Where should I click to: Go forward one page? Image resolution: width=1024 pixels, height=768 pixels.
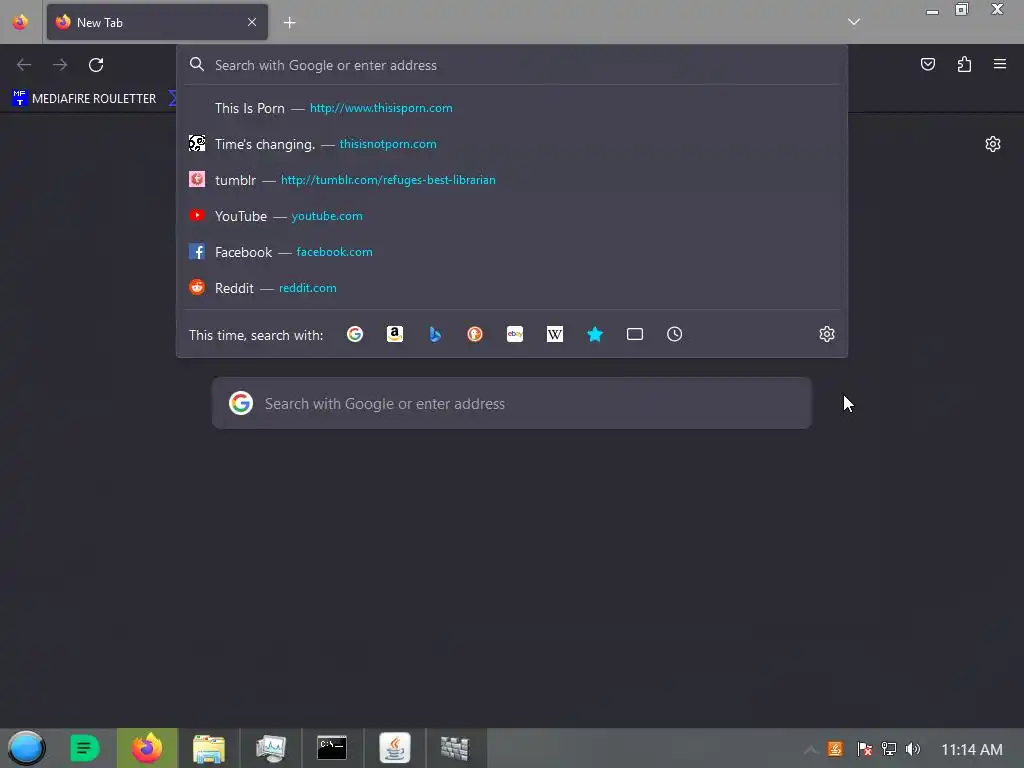60,65
